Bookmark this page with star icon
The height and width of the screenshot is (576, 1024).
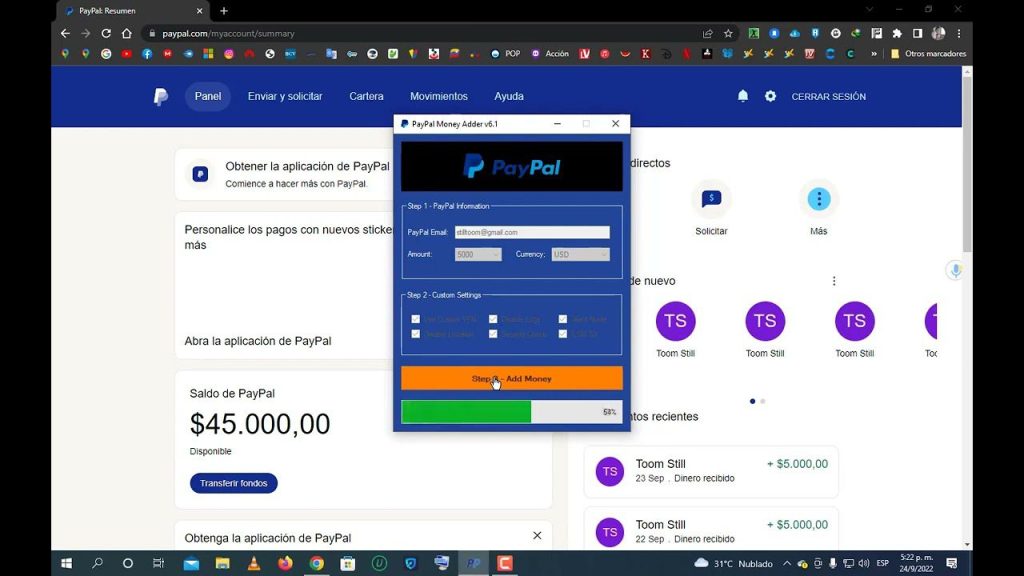point(728,33)
